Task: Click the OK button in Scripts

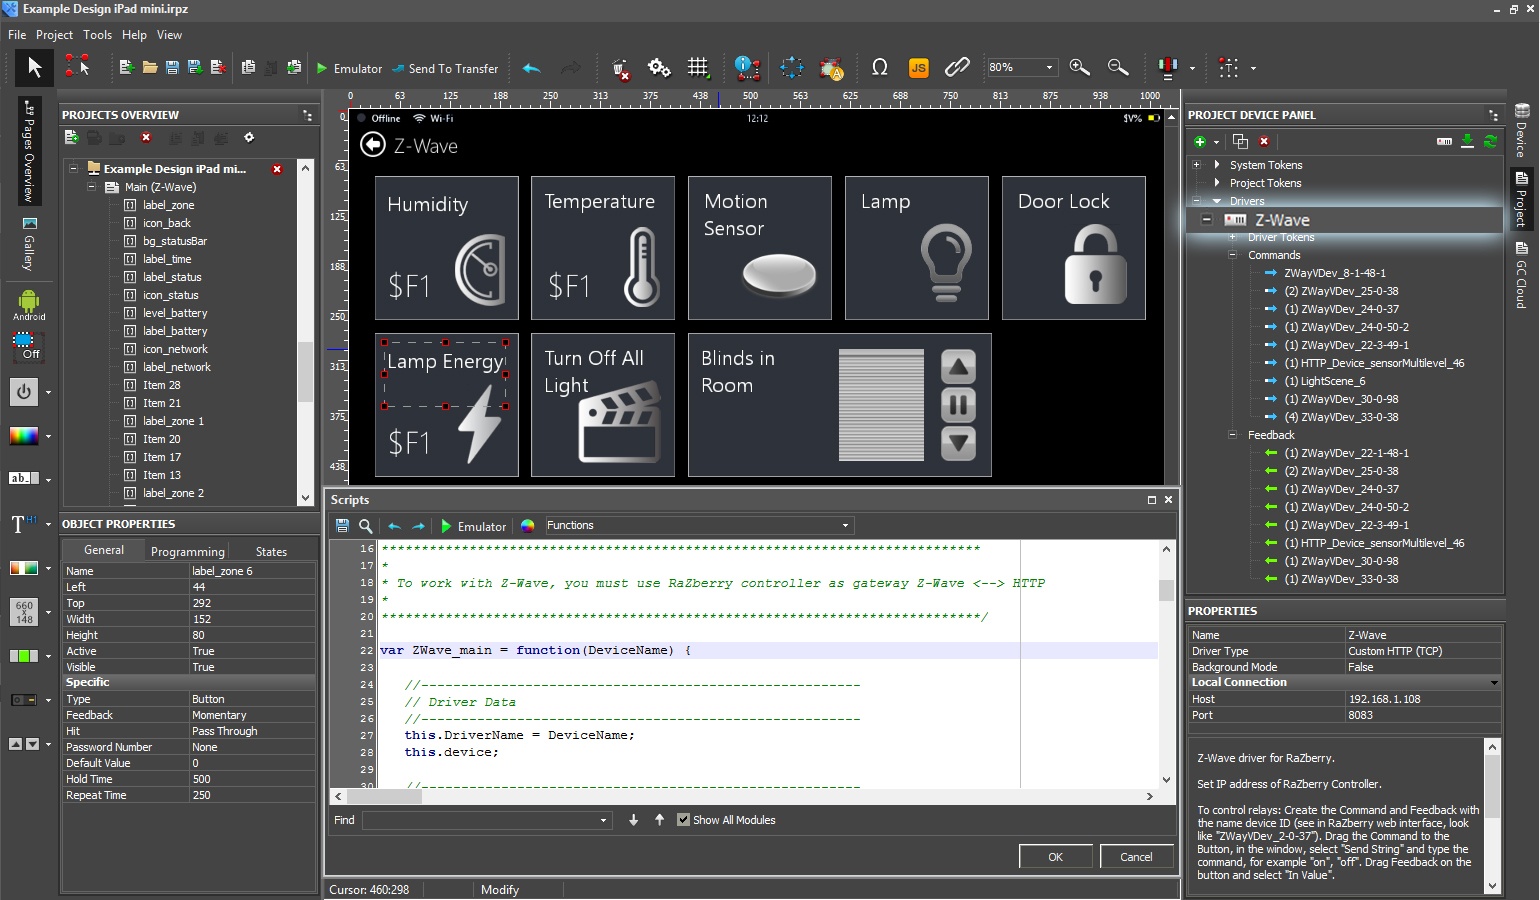Action: 1055,857
